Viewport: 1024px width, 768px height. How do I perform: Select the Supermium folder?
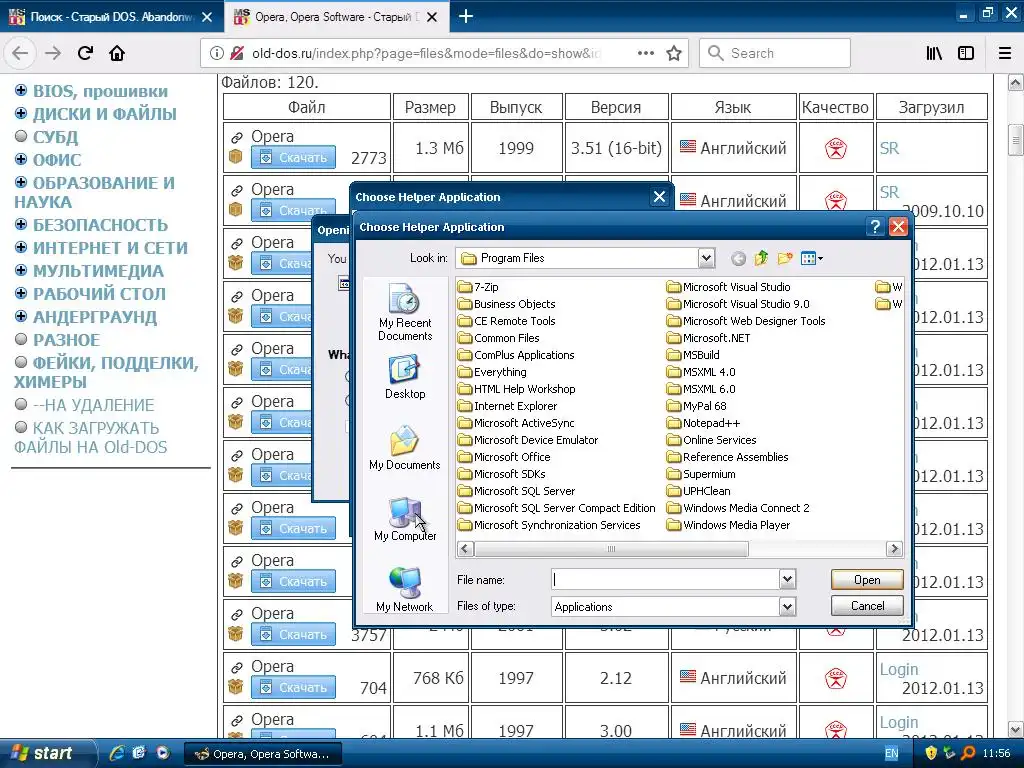[701, 473]
